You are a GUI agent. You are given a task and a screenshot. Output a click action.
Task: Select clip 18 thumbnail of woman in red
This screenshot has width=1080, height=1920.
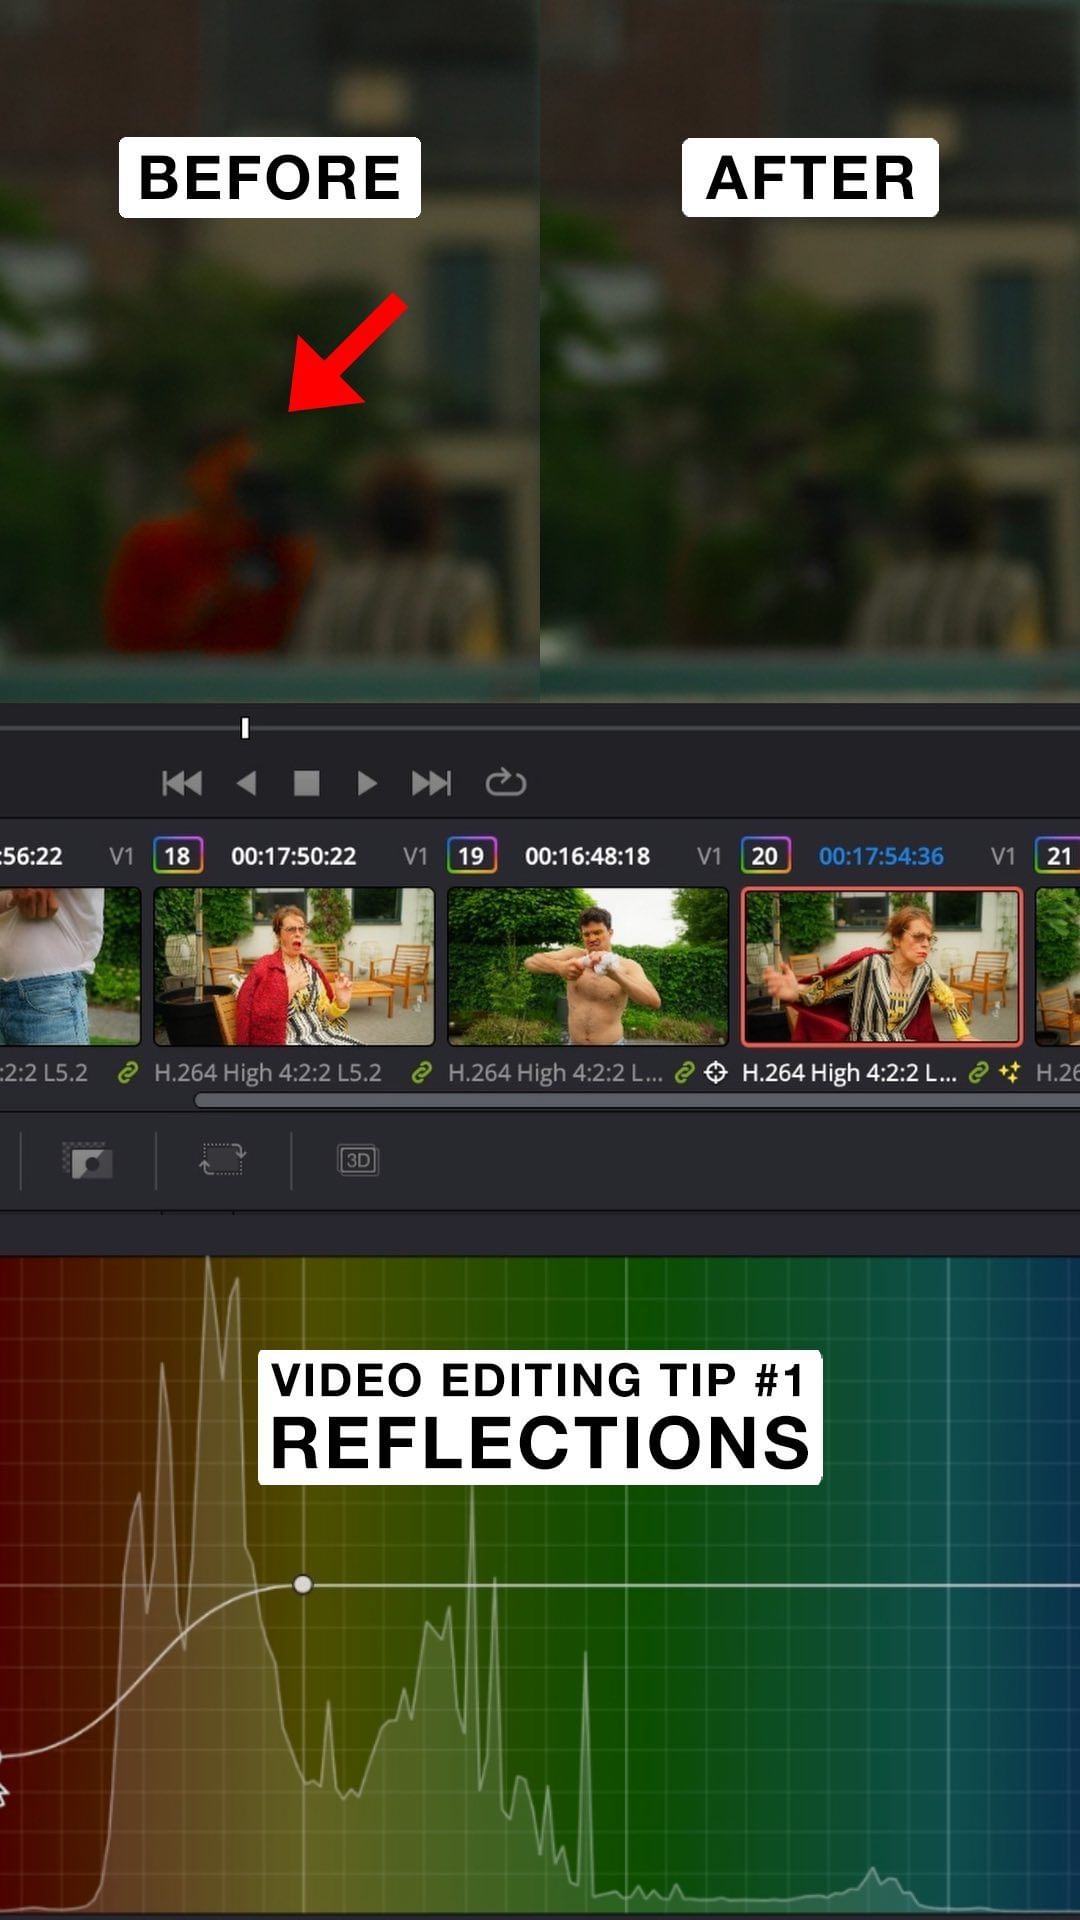(x=294, y=966)
